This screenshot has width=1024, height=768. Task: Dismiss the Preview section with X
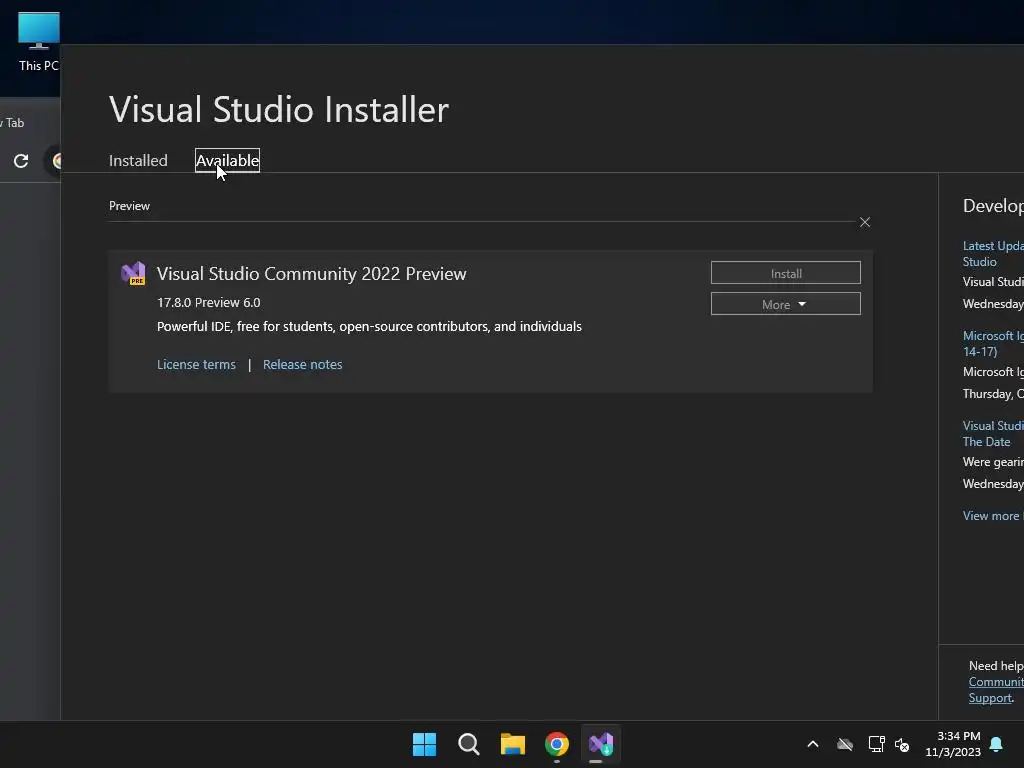865,222
